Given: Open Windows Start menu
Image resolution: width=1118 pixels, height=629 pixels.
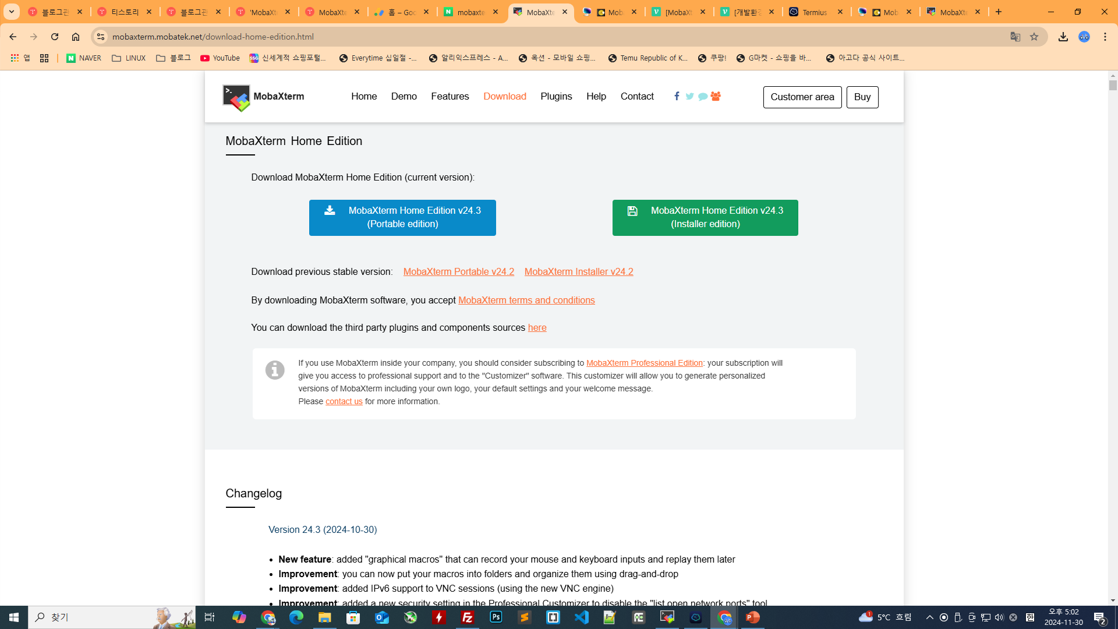Looking at the screenshot, I should (14, 618).
